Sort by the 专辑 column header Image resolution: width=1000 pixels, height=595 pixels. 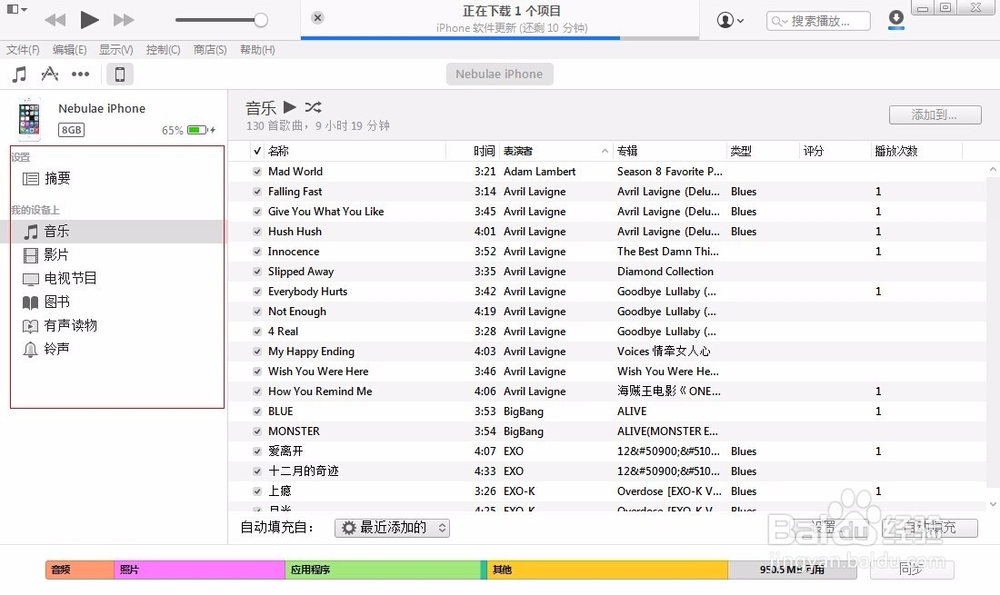point(628,151)
